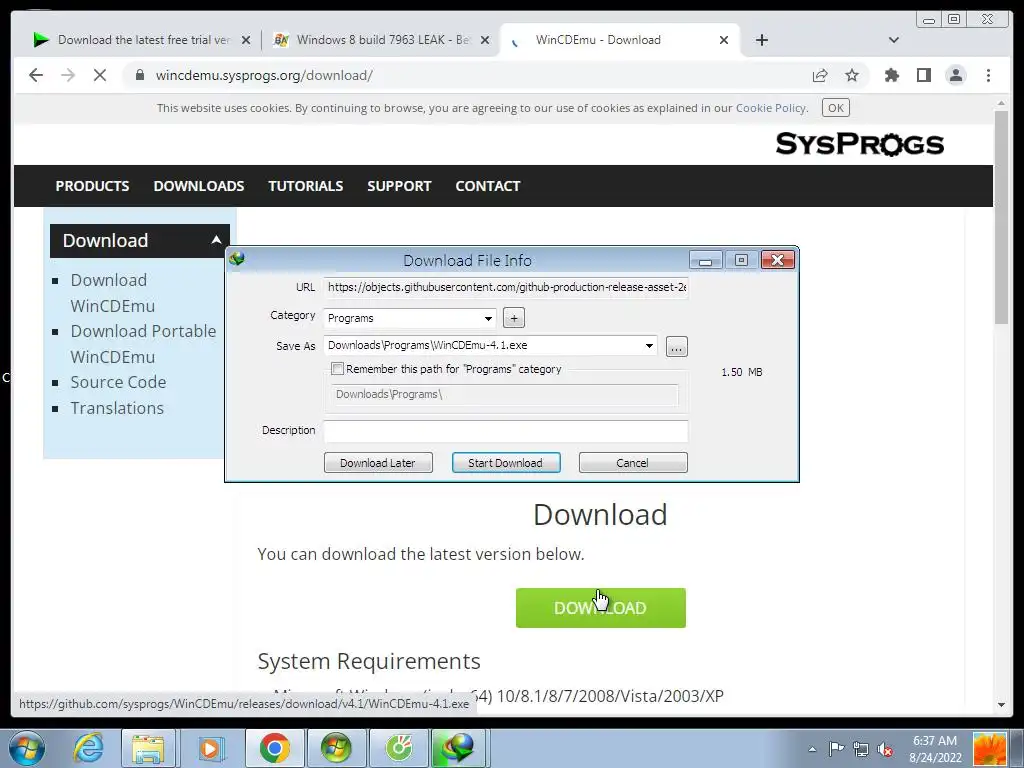Viewport: 1024px width, 768px height.
Task: Open a new Chrome tab
Action: [761, 40]
